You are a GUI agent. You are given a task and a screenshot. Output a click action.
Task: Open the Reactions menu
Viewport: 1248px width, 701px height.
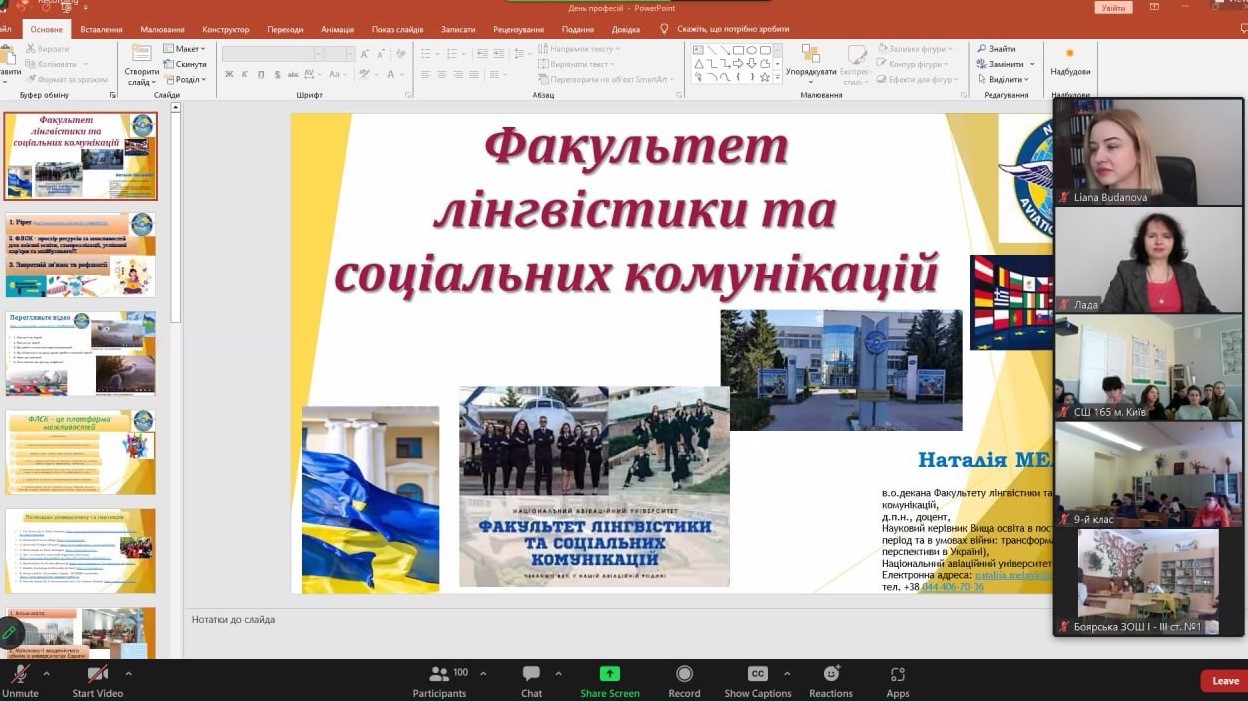[x=830, y=675]
